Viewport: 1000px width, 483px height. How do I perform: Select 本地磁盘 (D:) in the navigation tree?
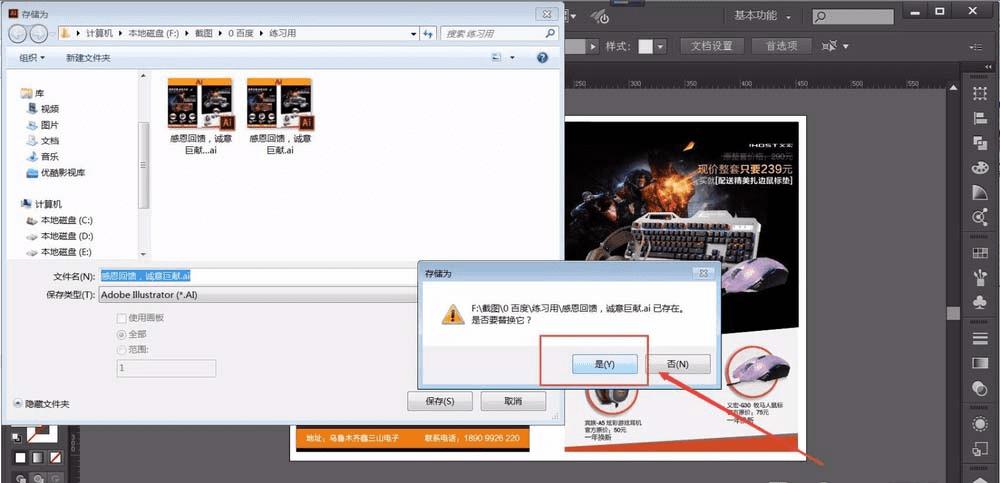(67, 236)
